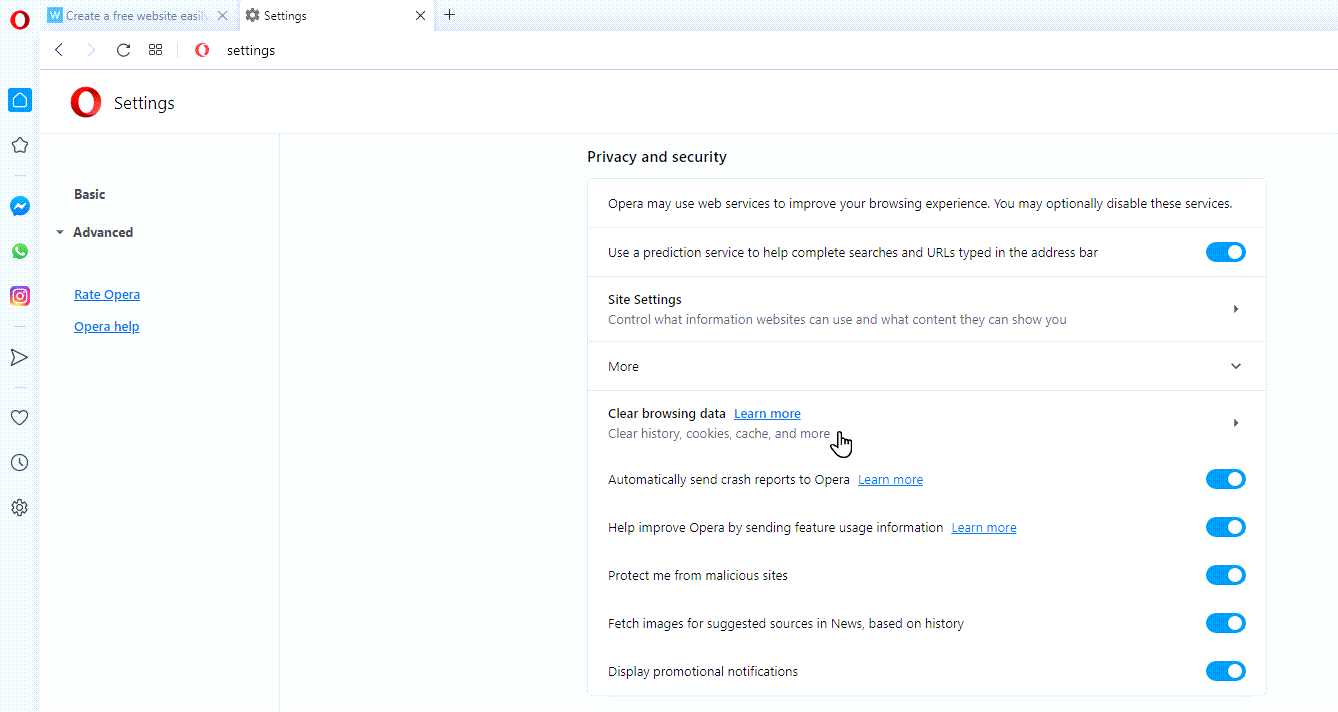Expand the More section chevron
The height and width of the screenshot is (712, 1338).
pos(1236,366)
